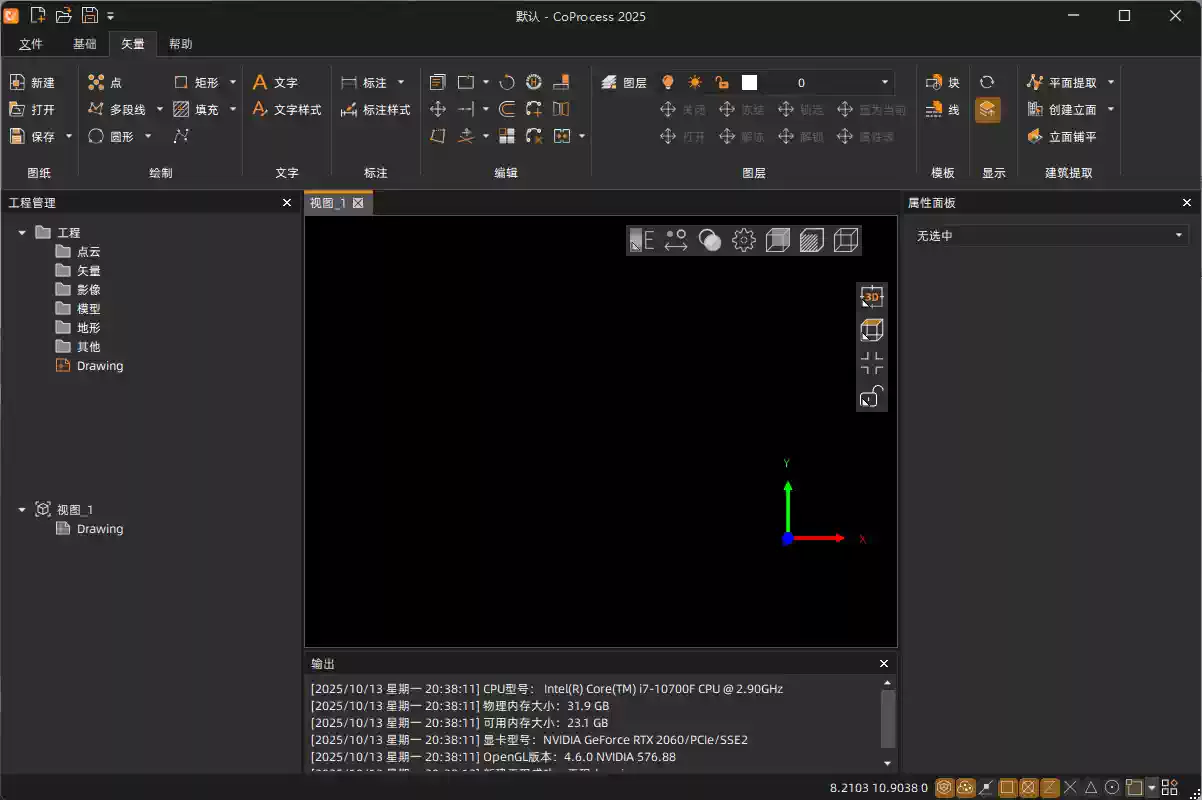
Task: Toggle the plain square snap button in status bar
Action: pos(1008,787)
